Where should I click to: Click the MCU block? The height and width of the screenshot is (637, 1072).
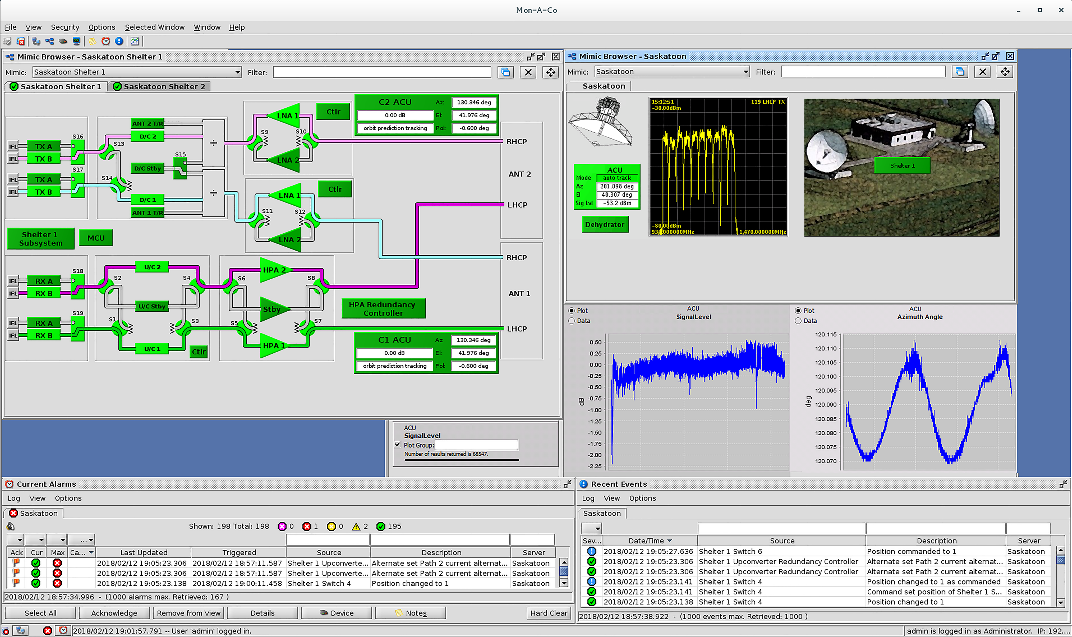pyautogui.click(x=96, y=238)
